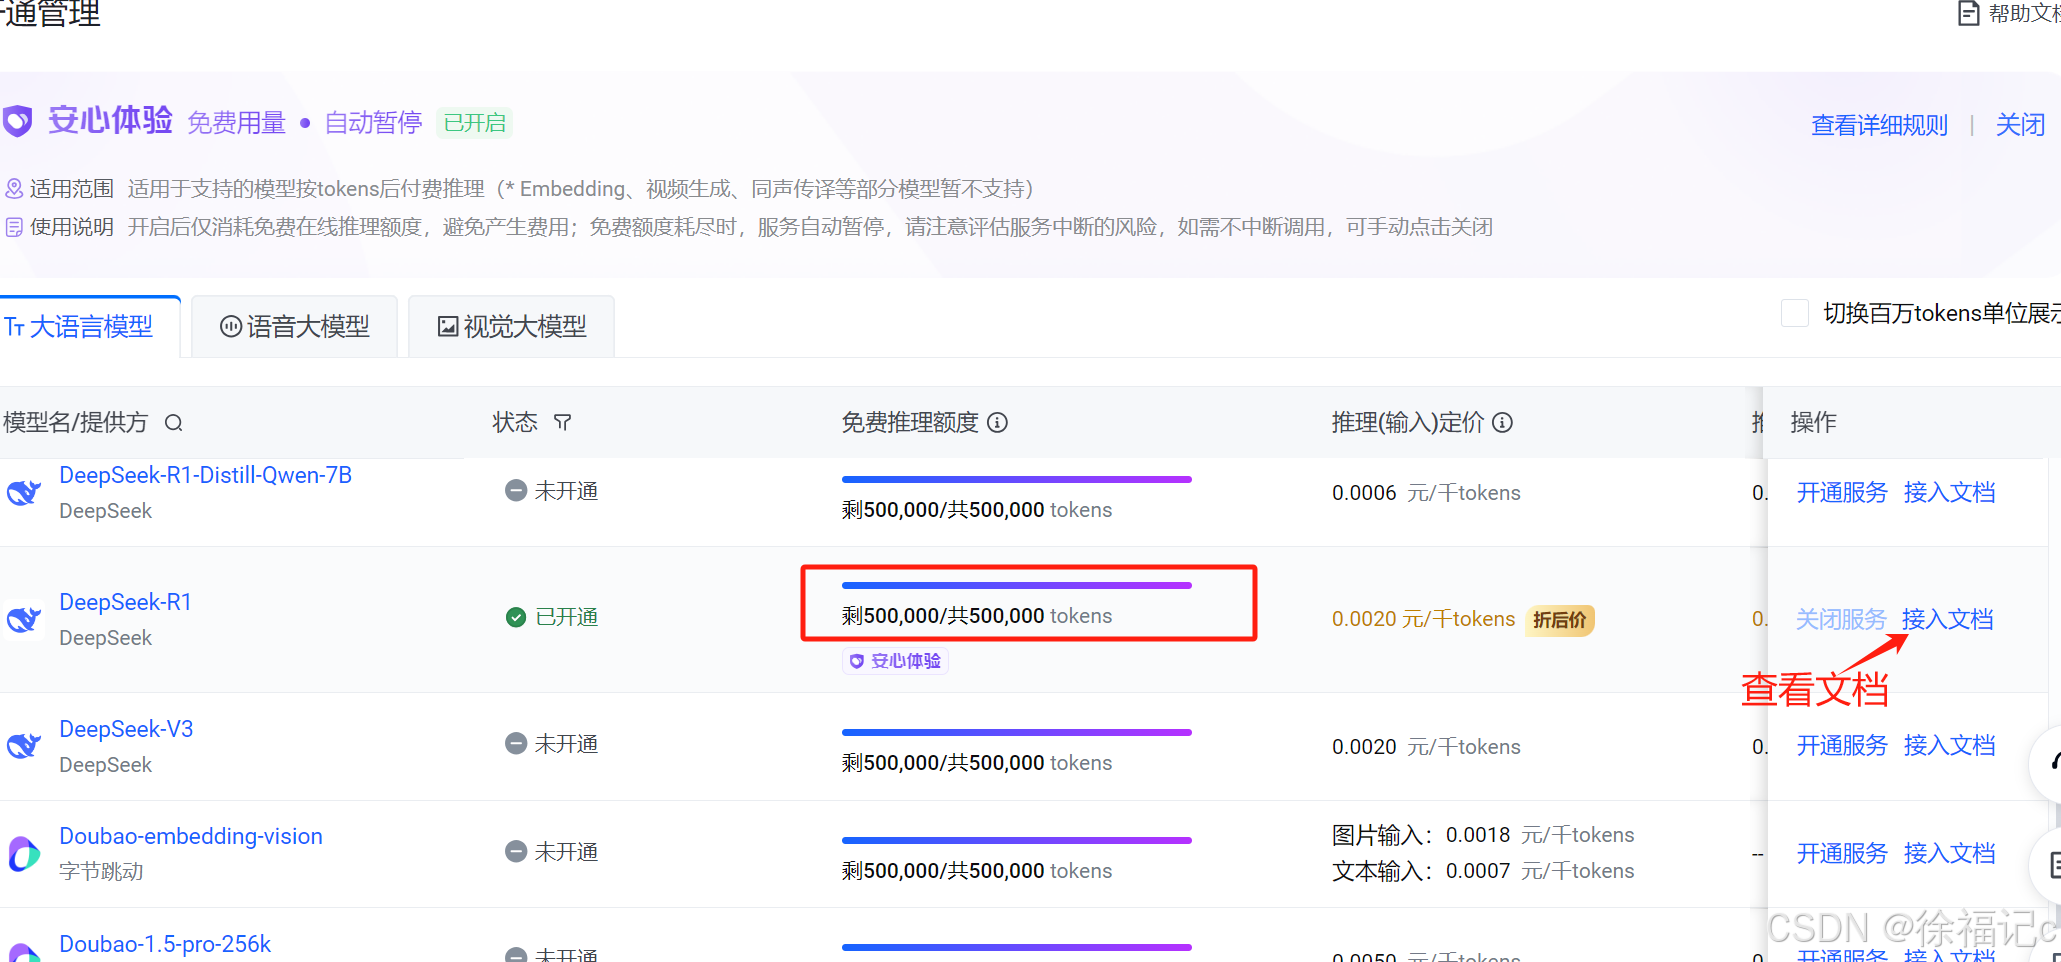Screen dimensions: 2061x962
Task: Click DeepSeek-R1 free quota progress bar
Action: [x=1017, y=585]
